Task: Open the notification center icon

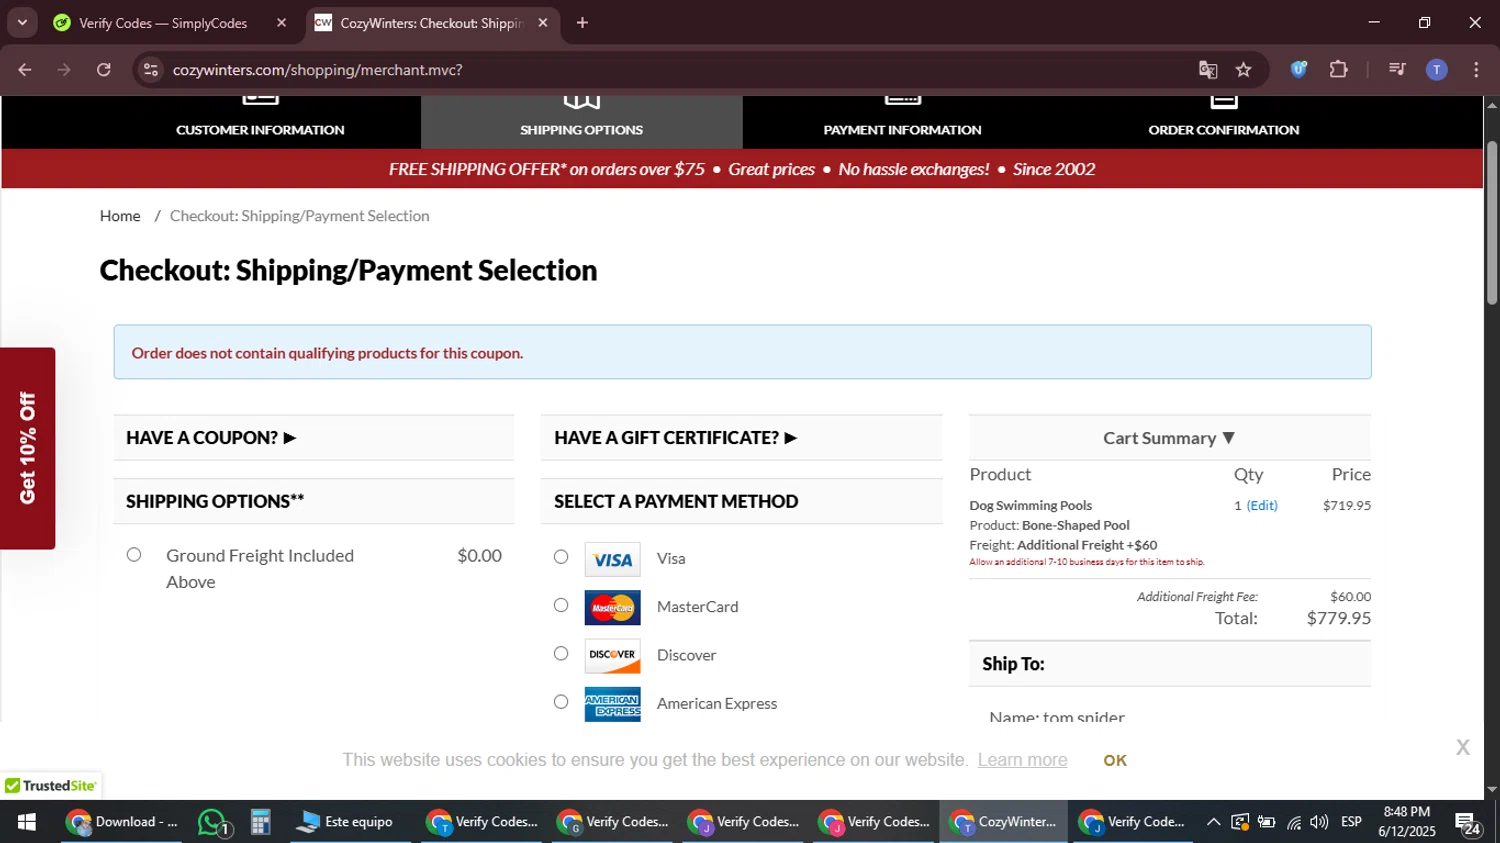Action: tap(1468, 823)
